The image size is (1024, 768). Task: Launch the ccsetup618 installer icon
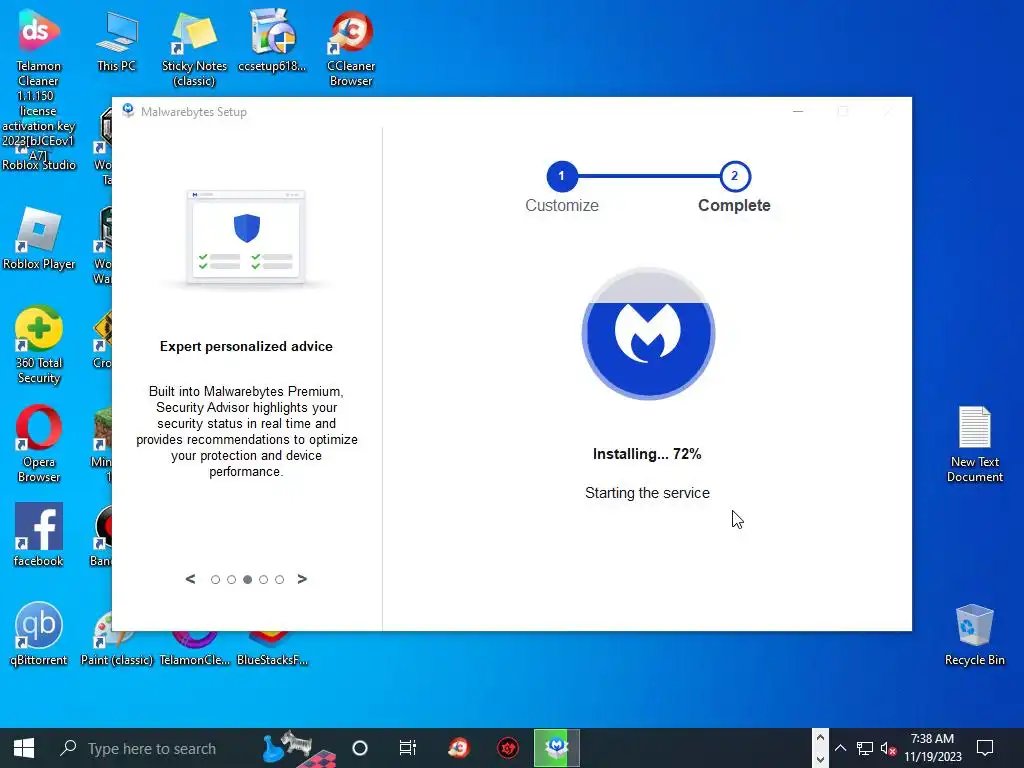(272, 40)
